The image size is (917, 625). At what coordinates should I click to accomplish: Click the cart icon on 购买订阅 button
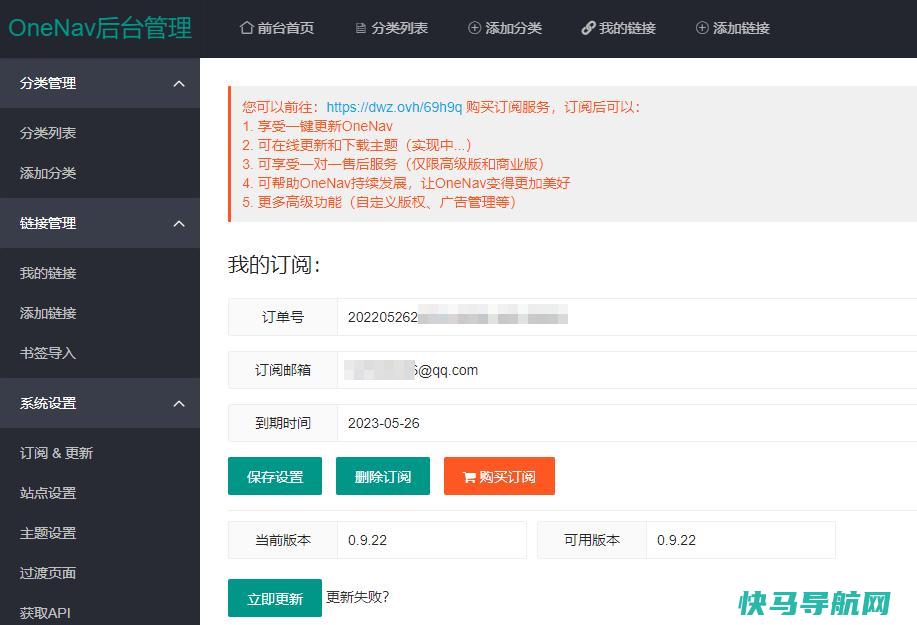469,477
